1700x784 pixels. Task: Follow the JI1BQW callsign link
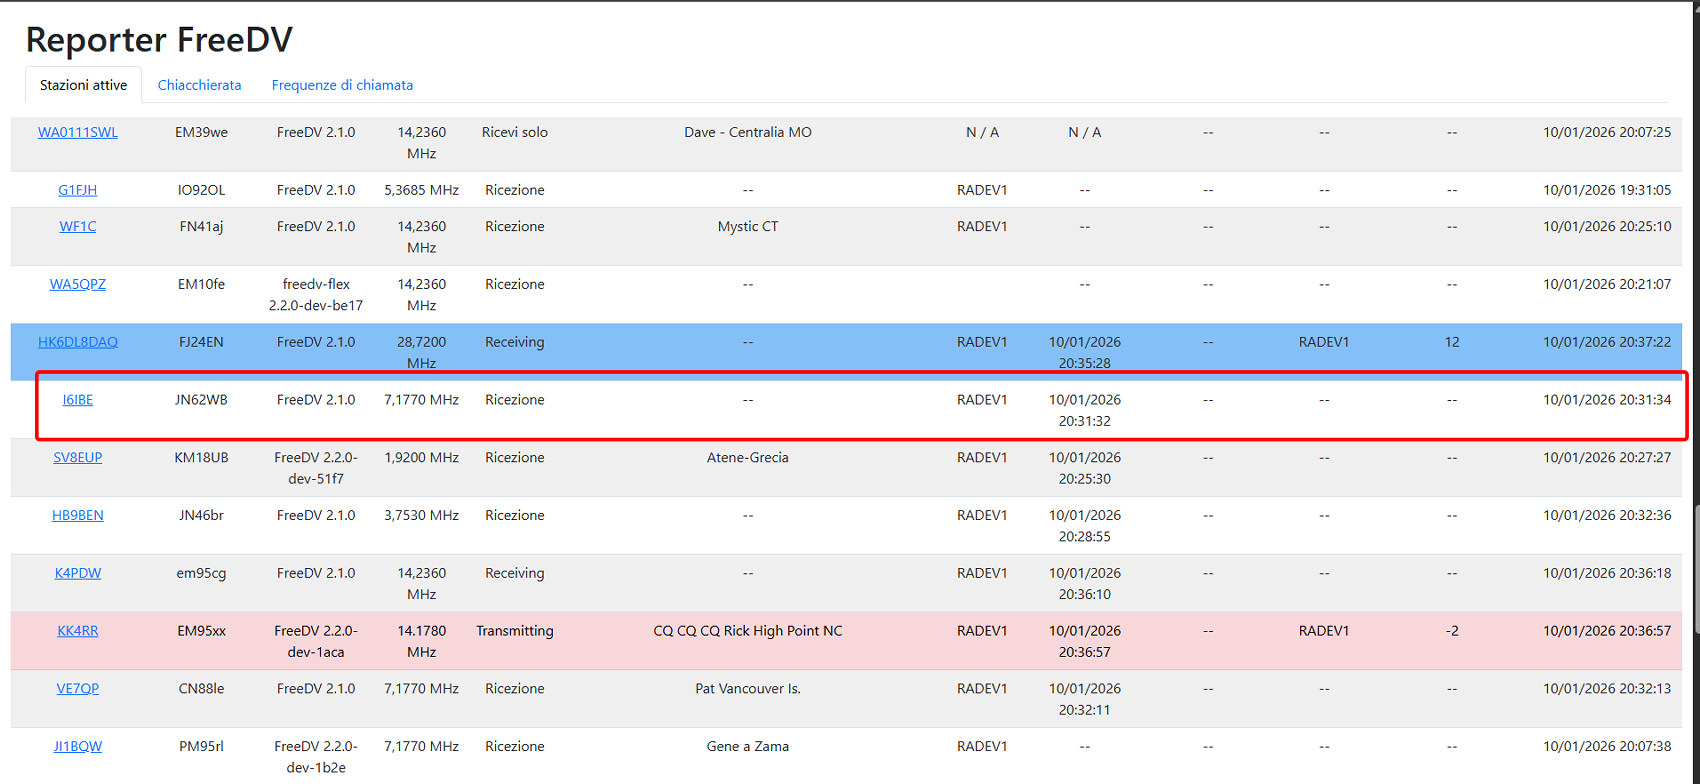click(78, 747)
